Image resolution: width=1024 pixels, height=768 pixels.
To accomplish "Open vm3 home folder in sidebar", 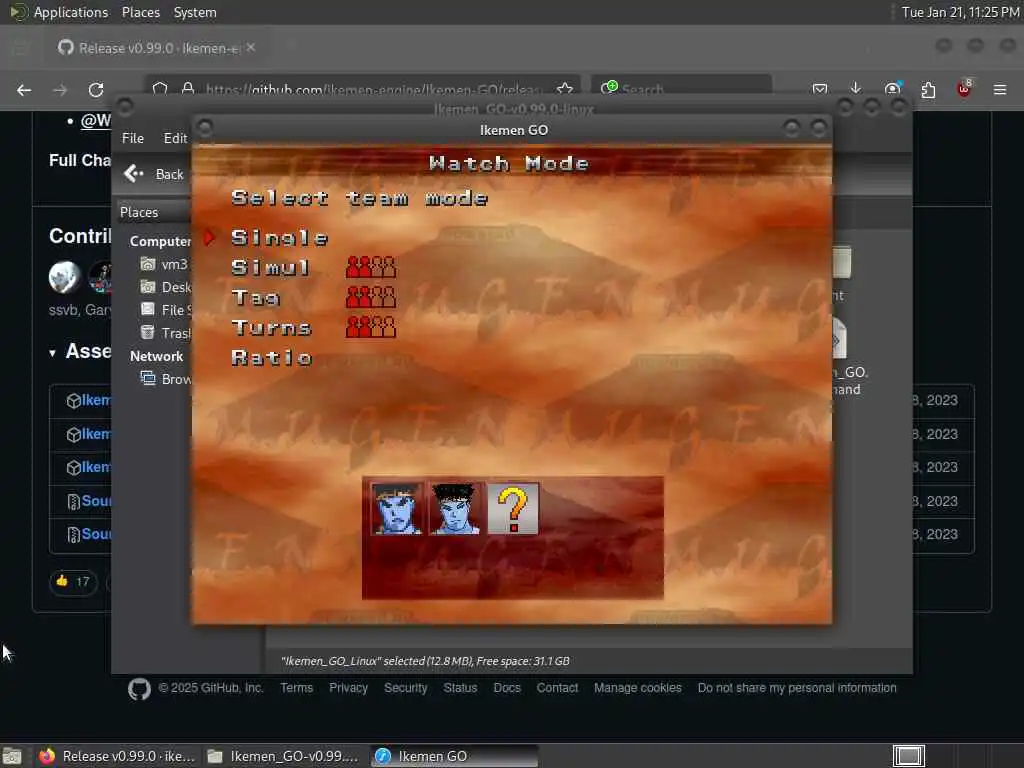I will point(165,264).
